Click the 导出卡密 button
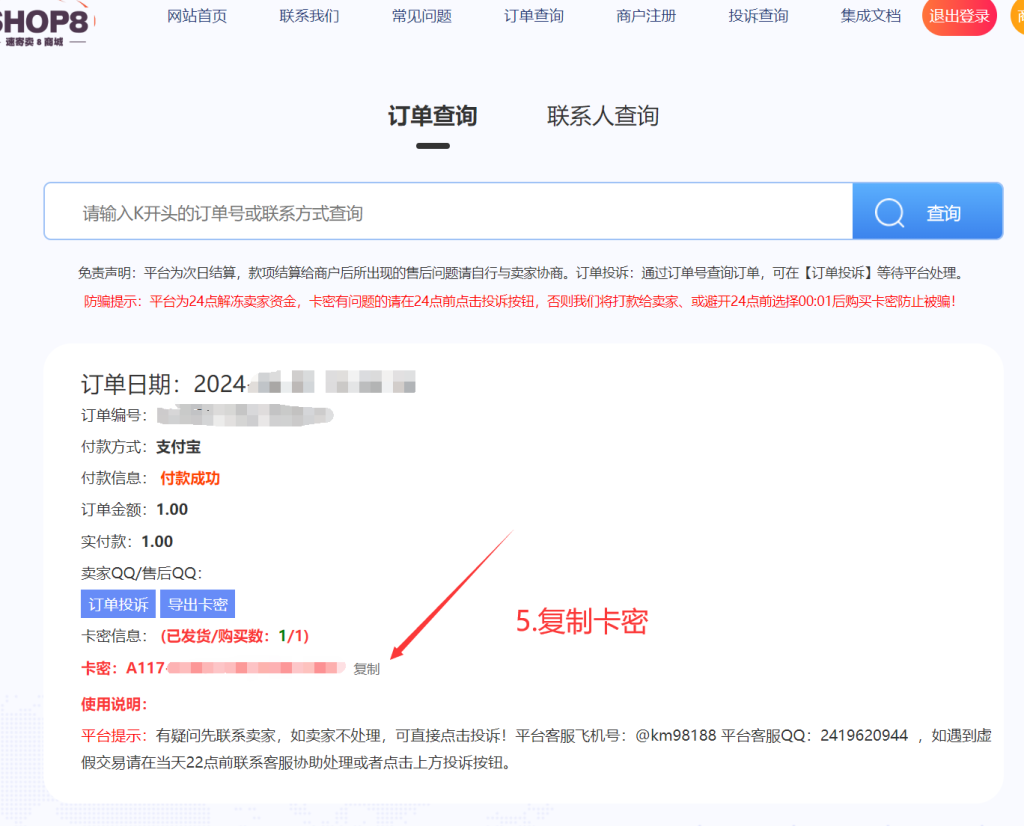 [x=197, y=604]
